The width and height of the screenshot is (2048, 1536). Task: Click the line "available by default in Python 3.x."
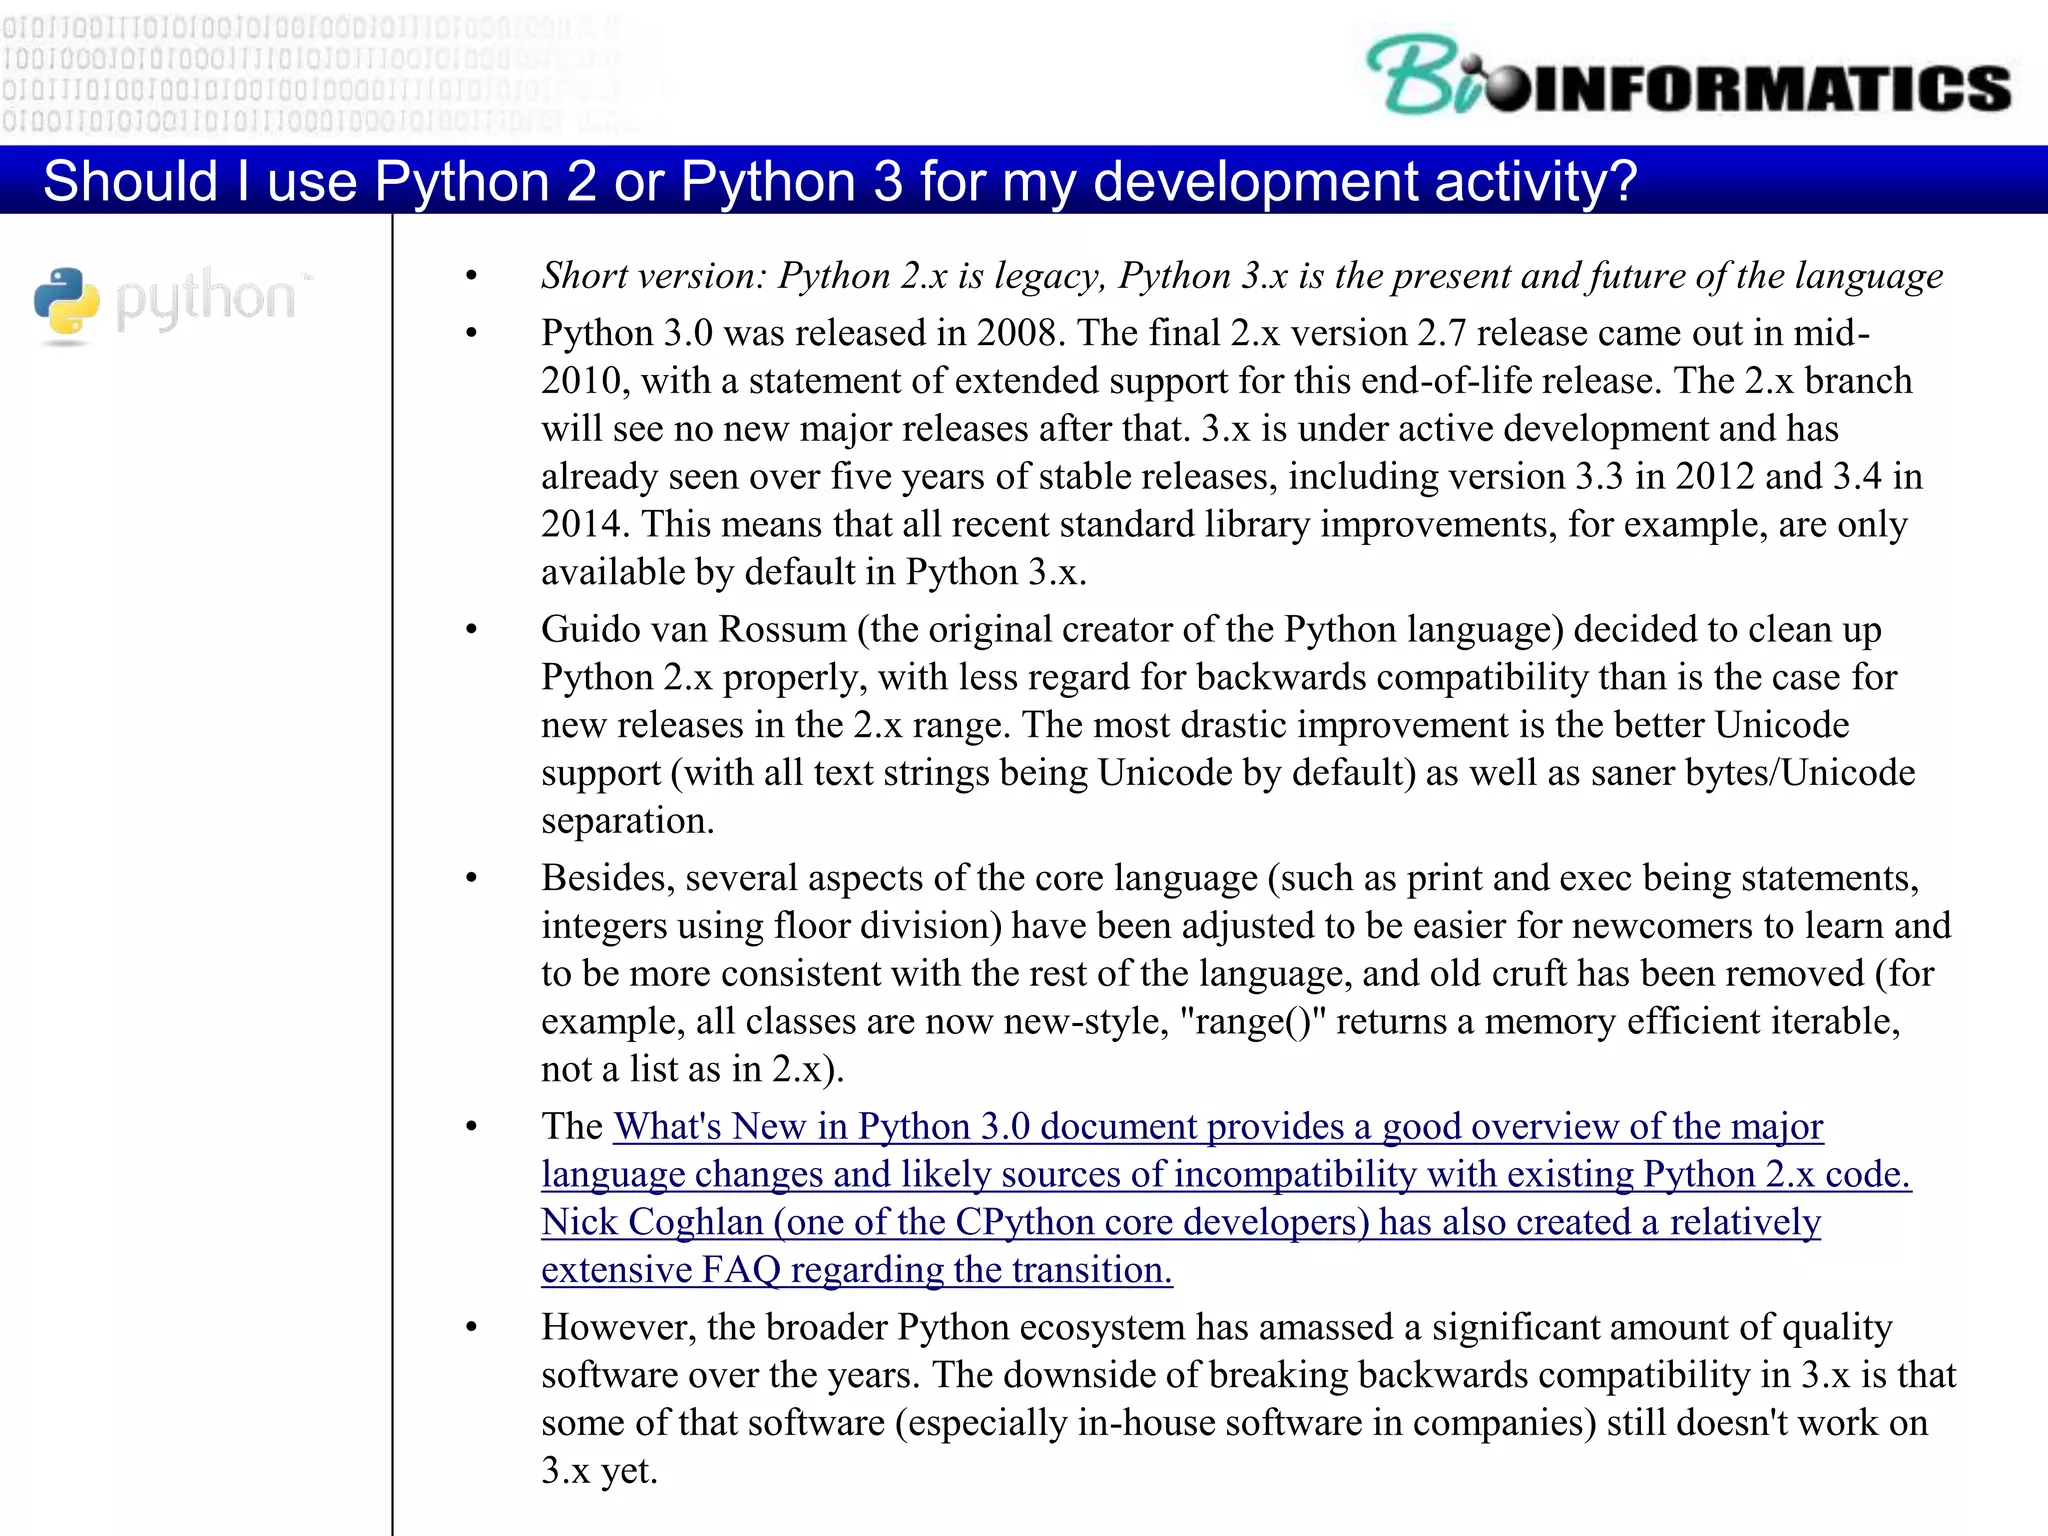click(x=814, y=572)
